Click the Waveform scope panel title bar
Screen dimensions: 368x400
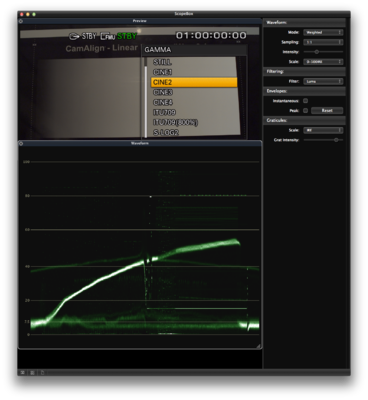[140, 143]
